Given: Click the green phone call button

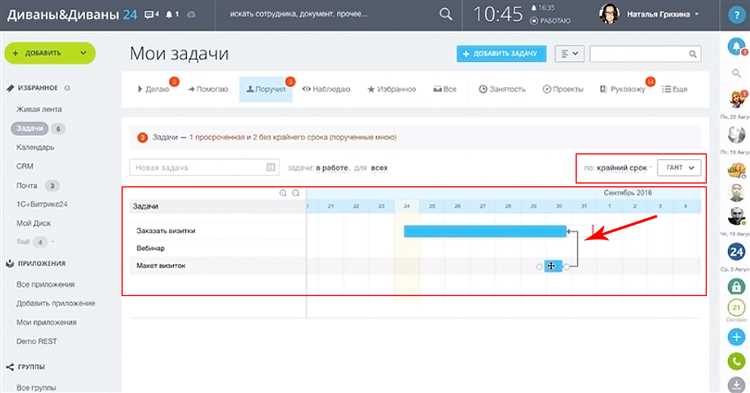Looking at the screenshot, I should point(736,361).
